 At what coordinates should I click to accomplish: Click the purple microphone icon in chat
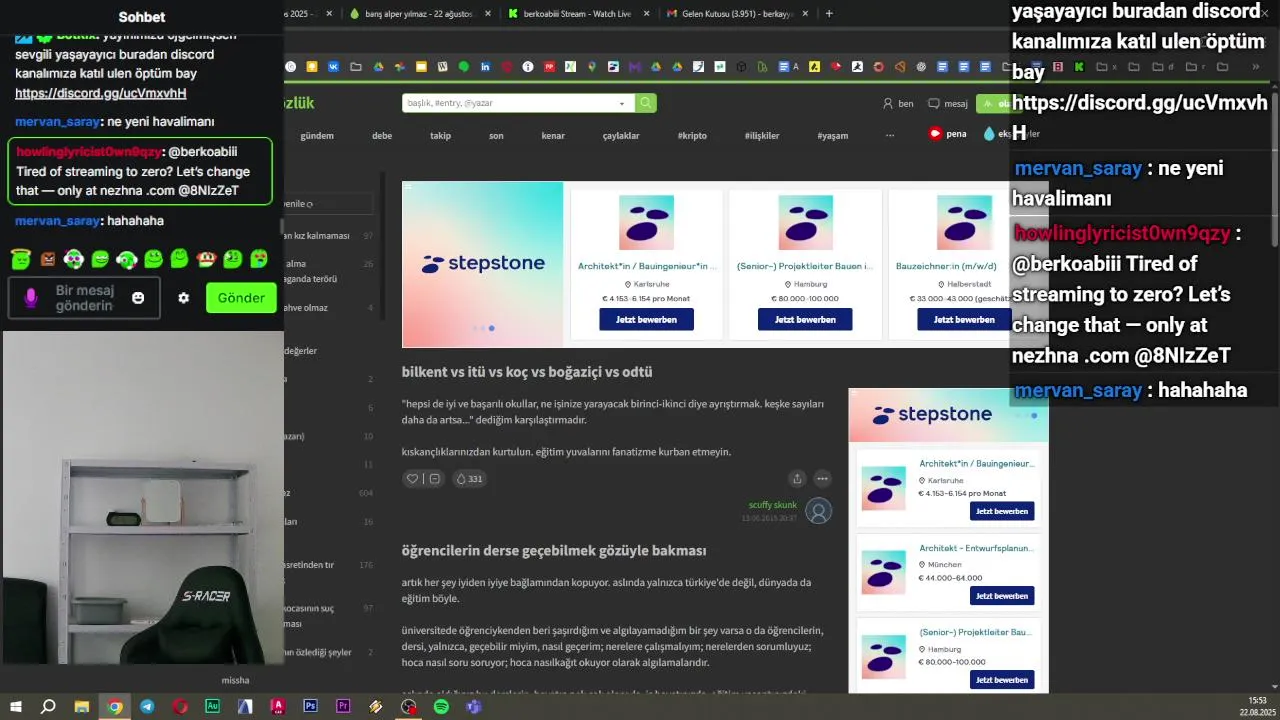tap(31, 298)
